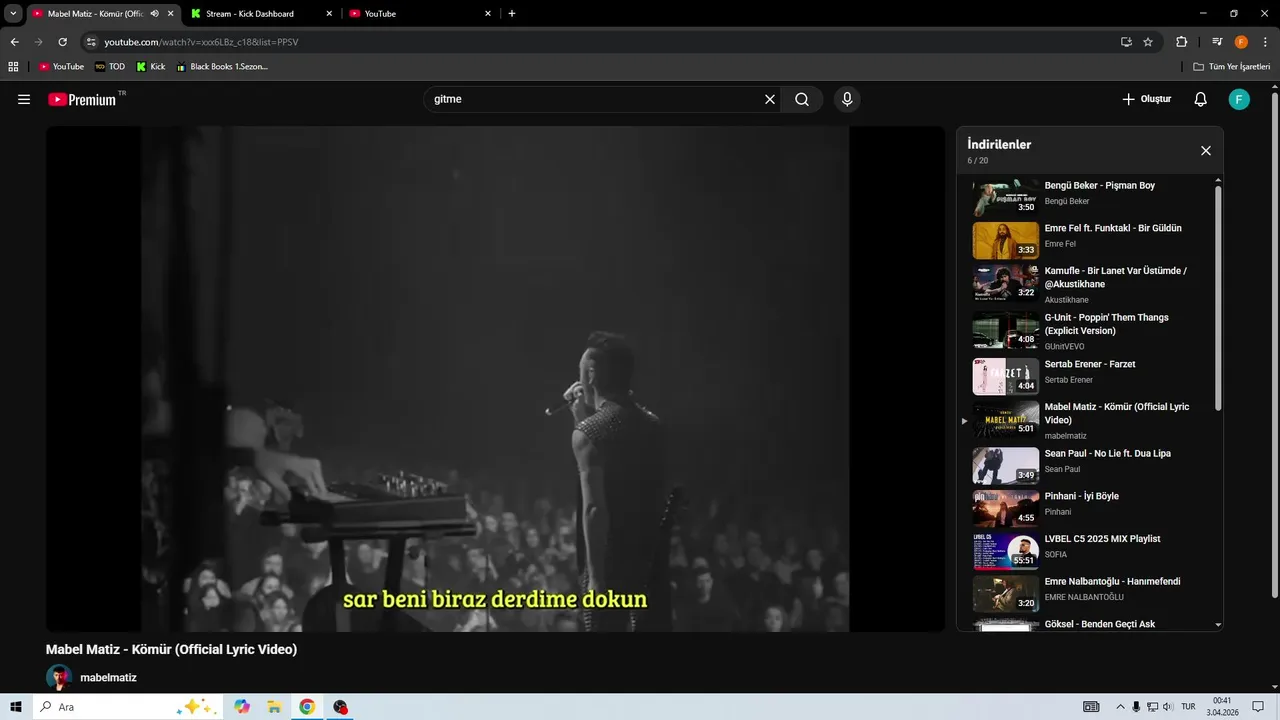Open the OBS recording app on taskbar

coord(340,707)
